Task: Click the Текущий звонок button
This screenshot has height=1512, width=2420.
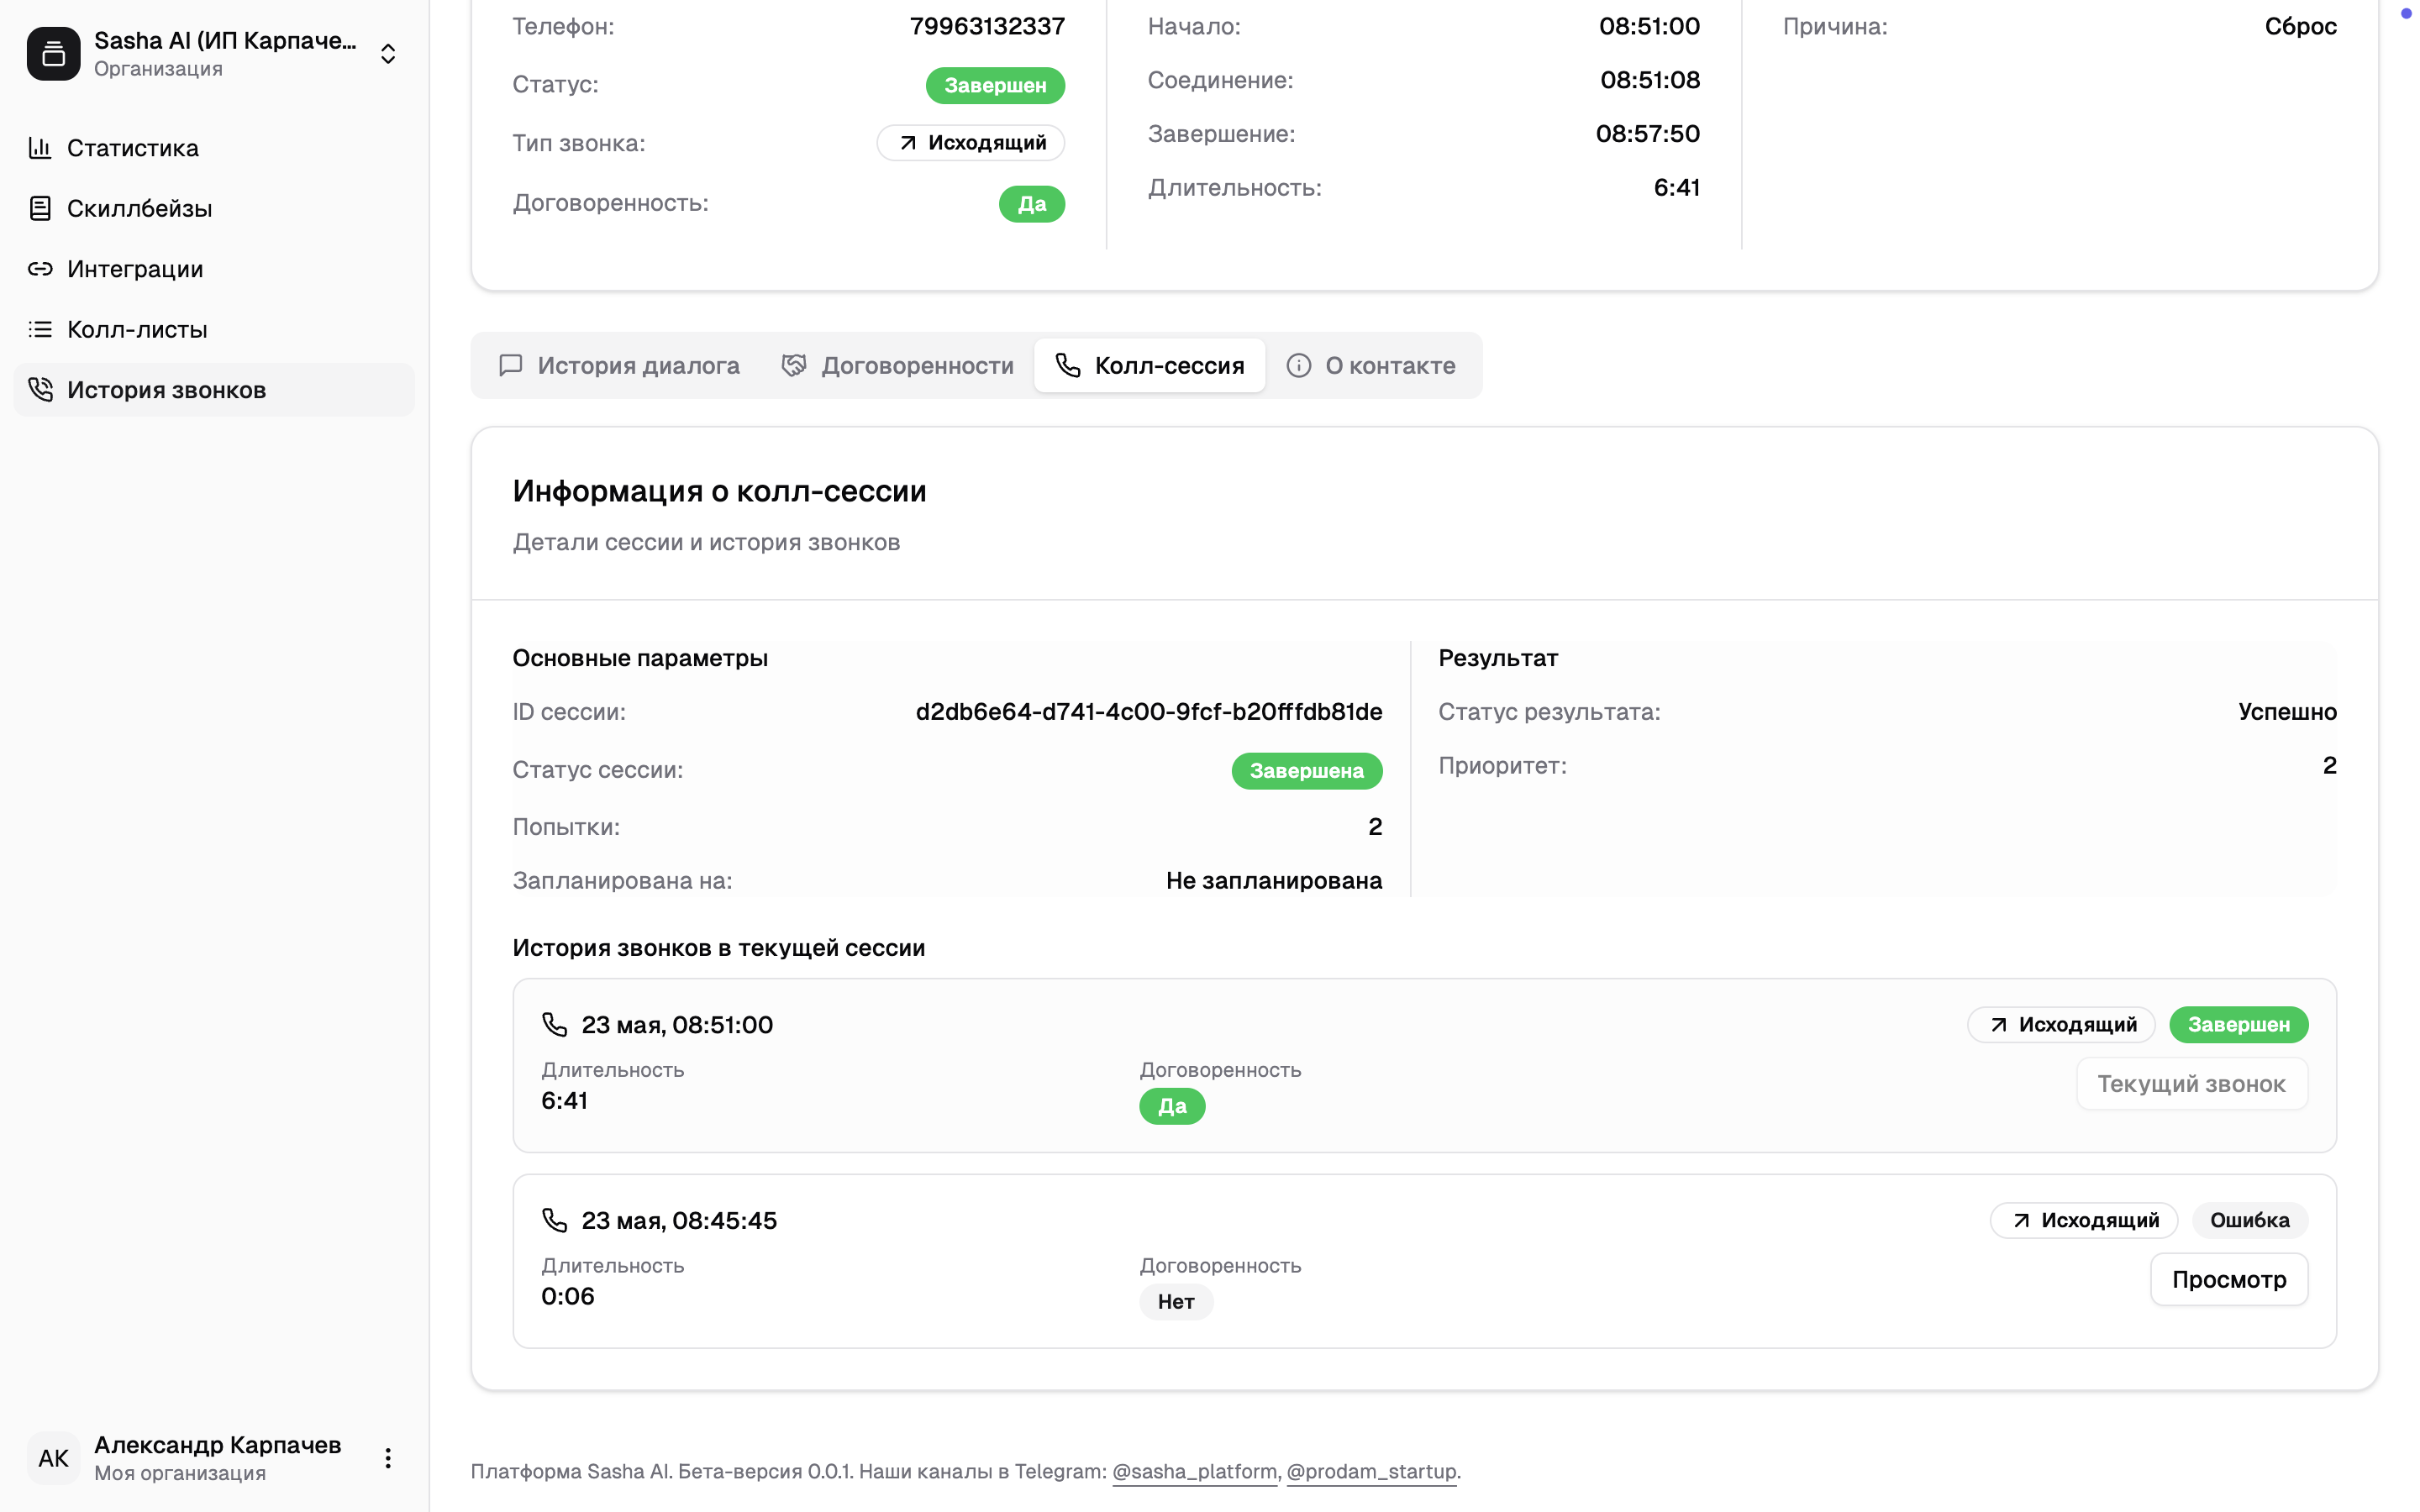Action: tap(2191, 1084)
